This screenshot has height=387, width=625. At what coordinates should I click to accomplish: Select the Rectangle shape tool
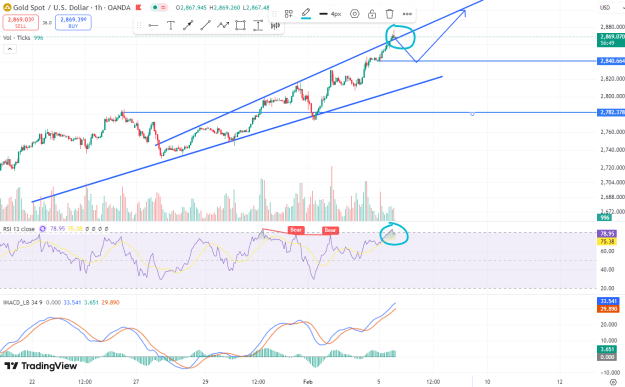pos(240,26)
